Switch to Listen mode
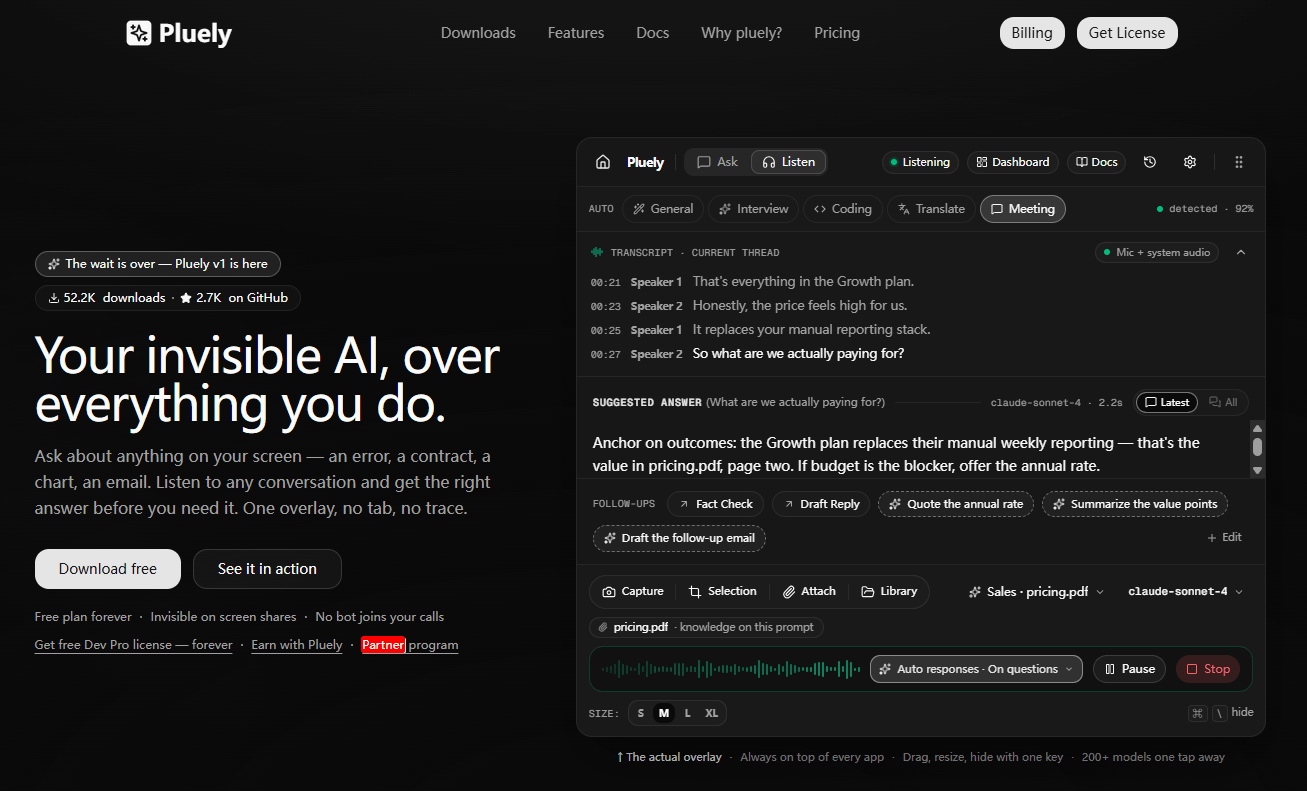 click(x=788, y=162)
